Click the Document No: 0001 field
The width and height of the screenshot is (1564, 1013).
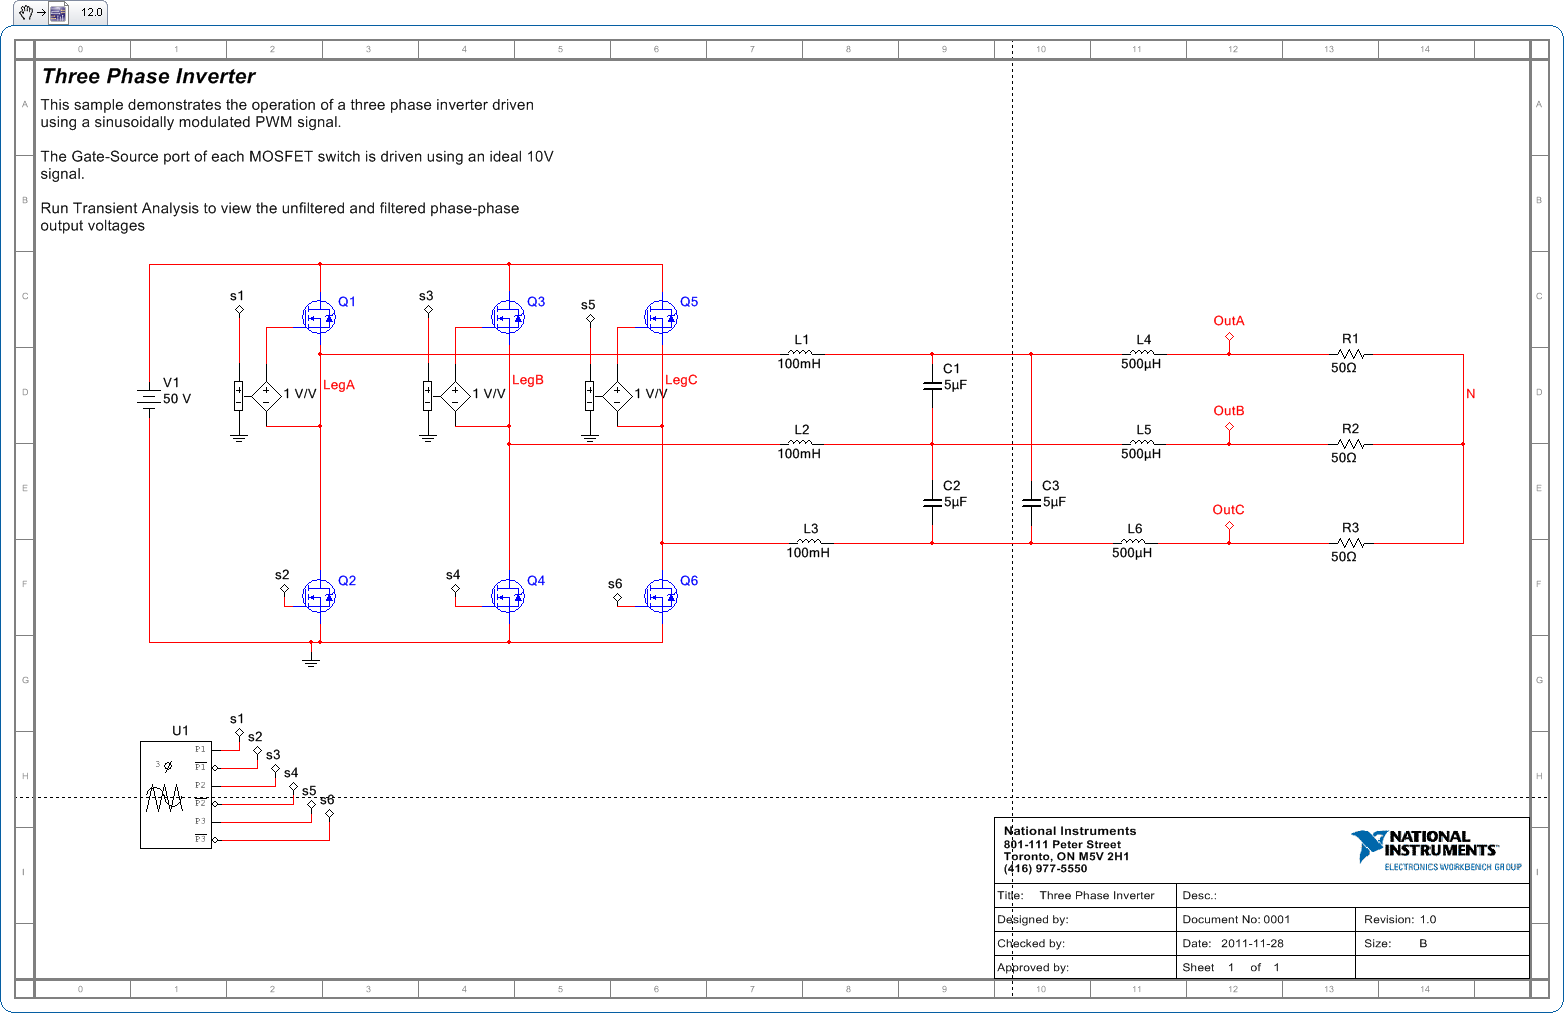1236,919
